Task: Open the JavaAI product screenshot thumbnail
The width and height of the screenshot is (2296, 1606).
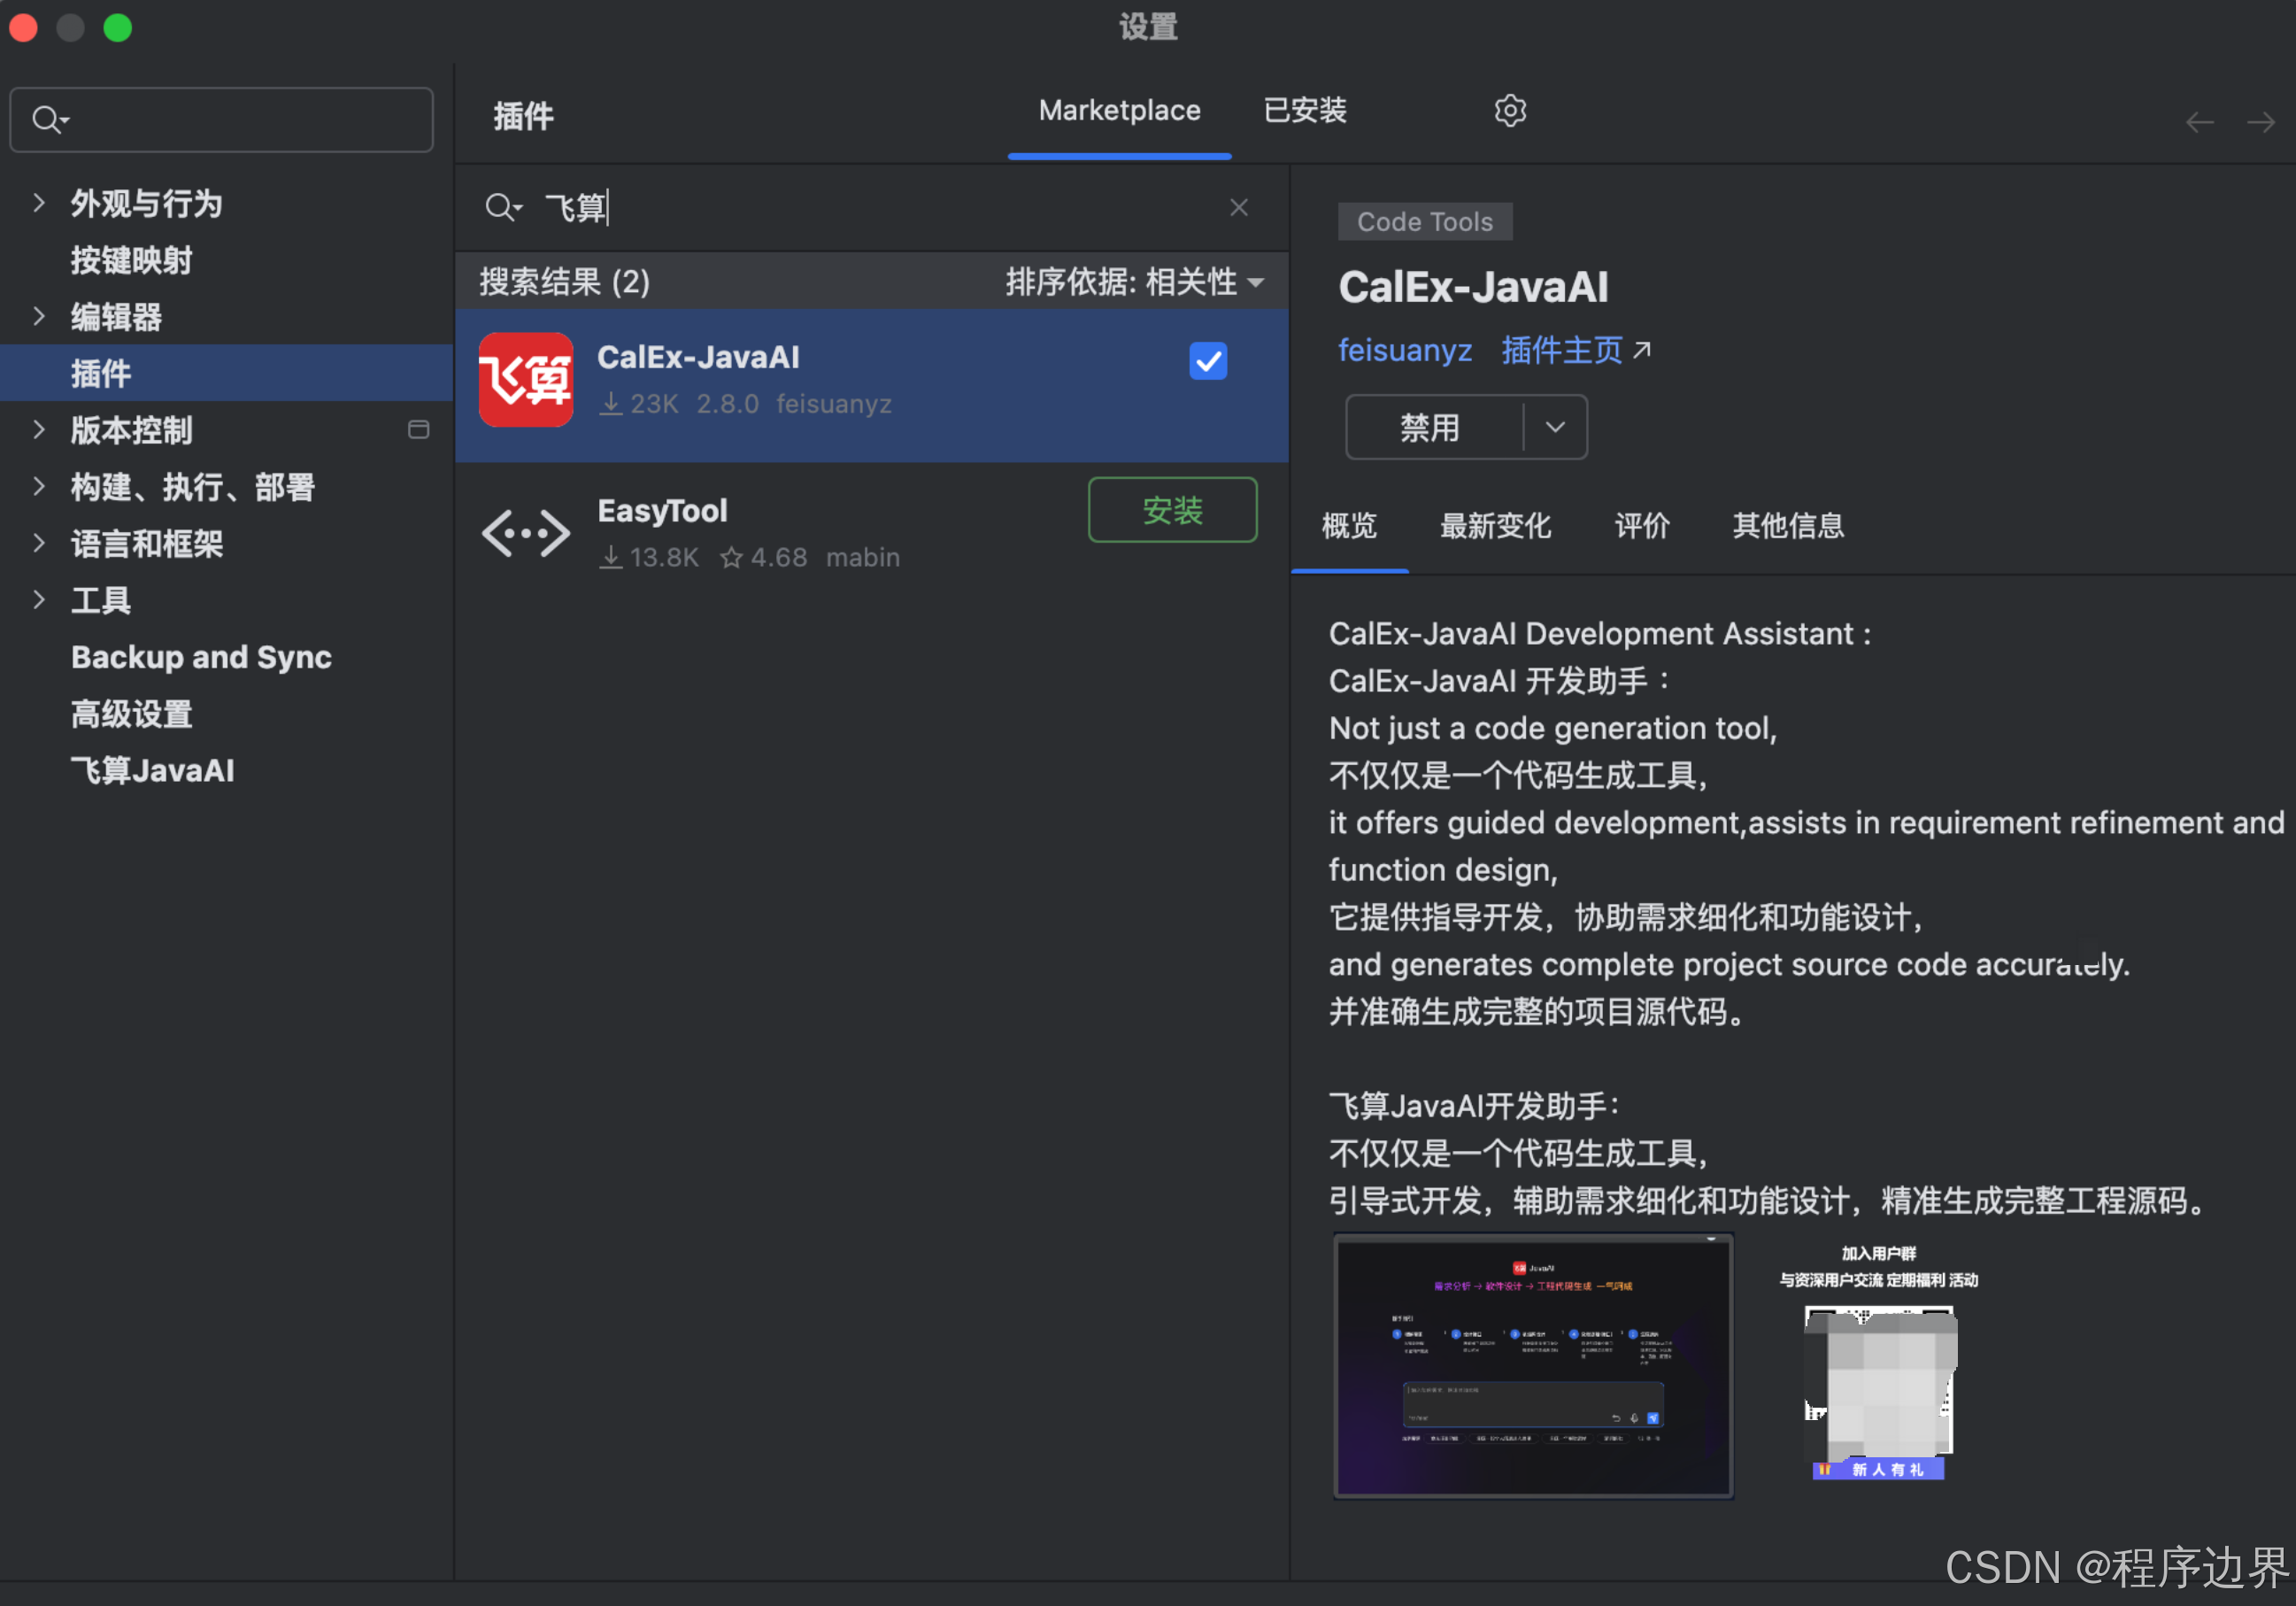Action: click(1533, 1366)
